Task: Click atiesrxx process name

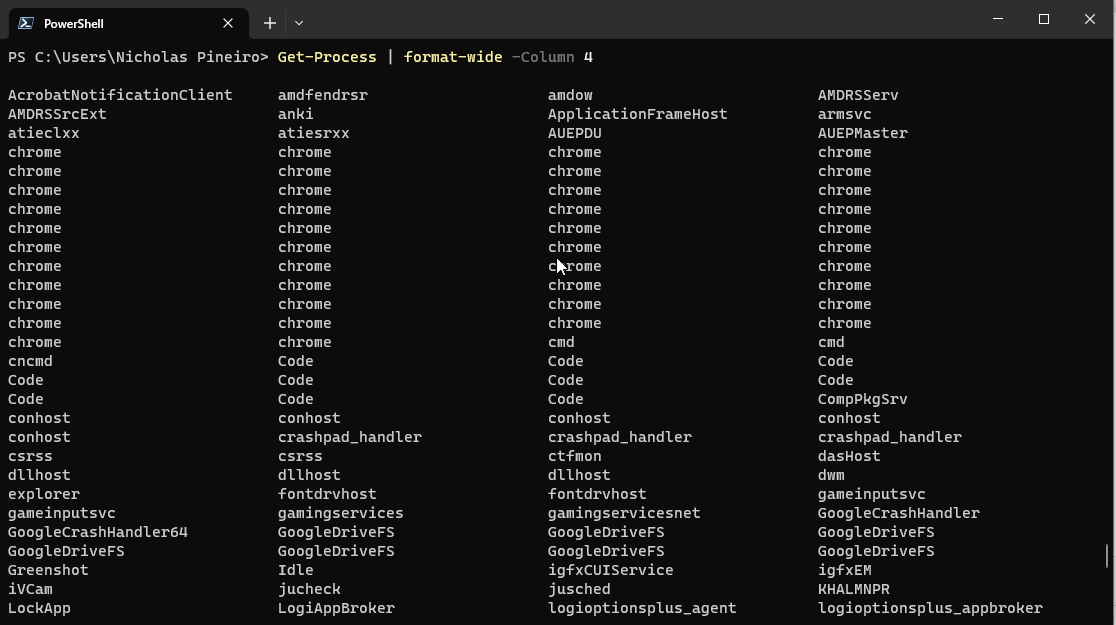Action: 313,133
